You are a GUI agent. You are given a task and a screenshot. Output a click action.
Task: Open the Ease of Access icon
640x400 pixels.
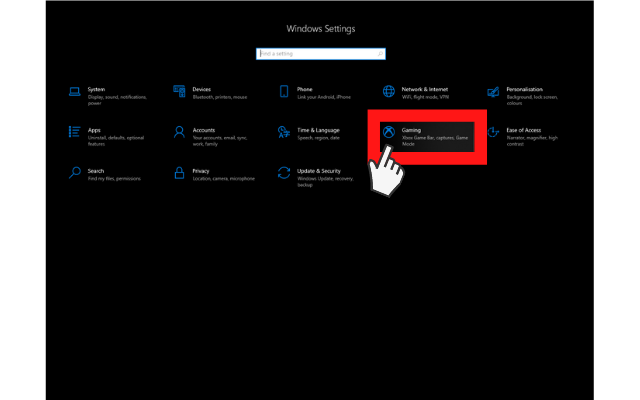point(493,132)
